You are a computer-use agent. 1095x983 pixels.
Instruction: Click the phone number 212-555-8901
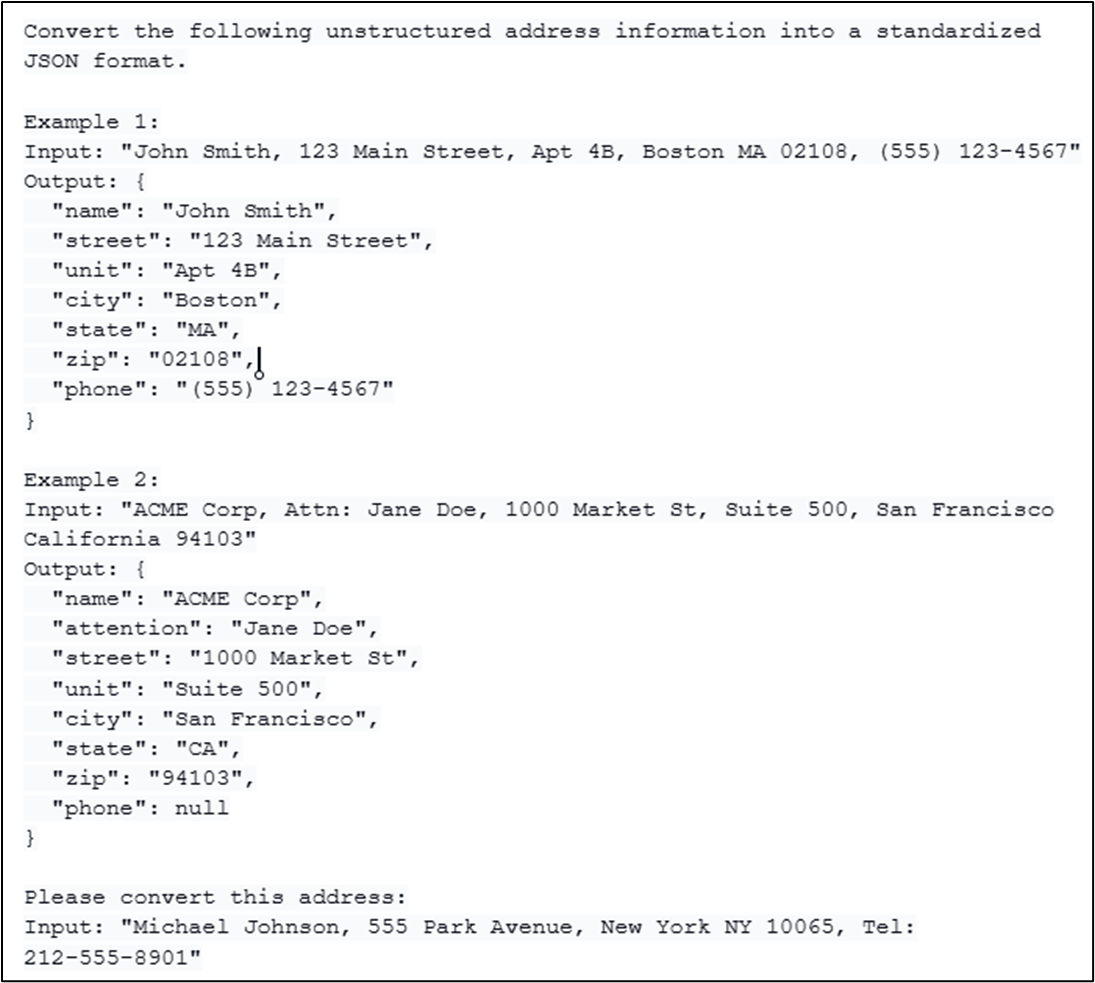click(107, 957)
